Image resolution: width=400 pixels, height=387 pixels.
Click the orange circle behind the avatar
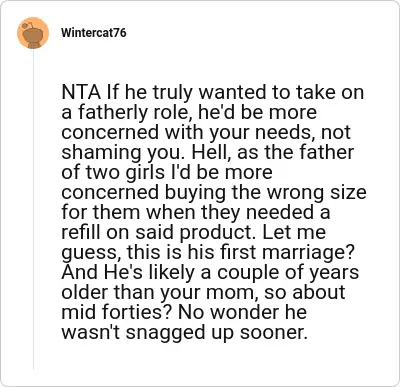click(33, 33)
